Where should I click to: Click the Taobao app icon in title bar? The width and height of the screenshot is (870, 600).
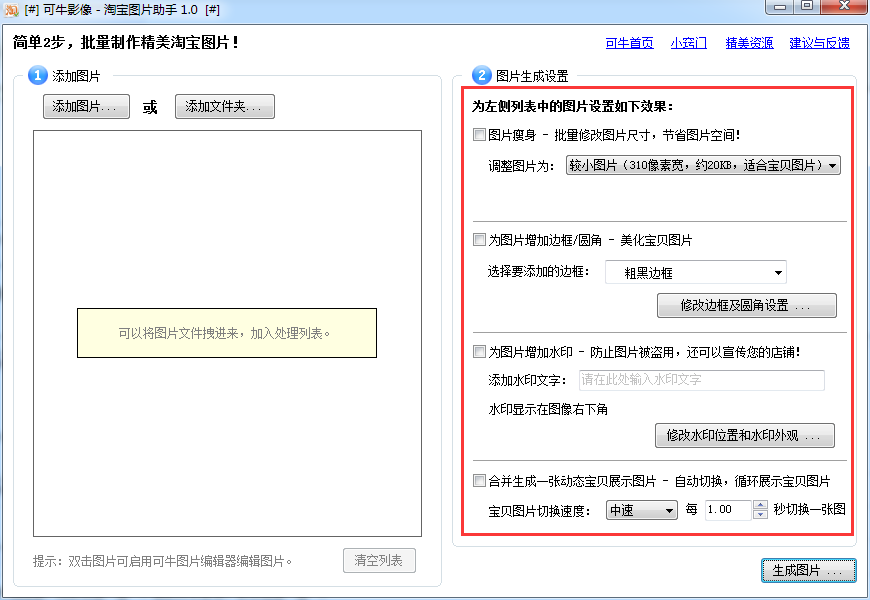(x=11, y=10)
